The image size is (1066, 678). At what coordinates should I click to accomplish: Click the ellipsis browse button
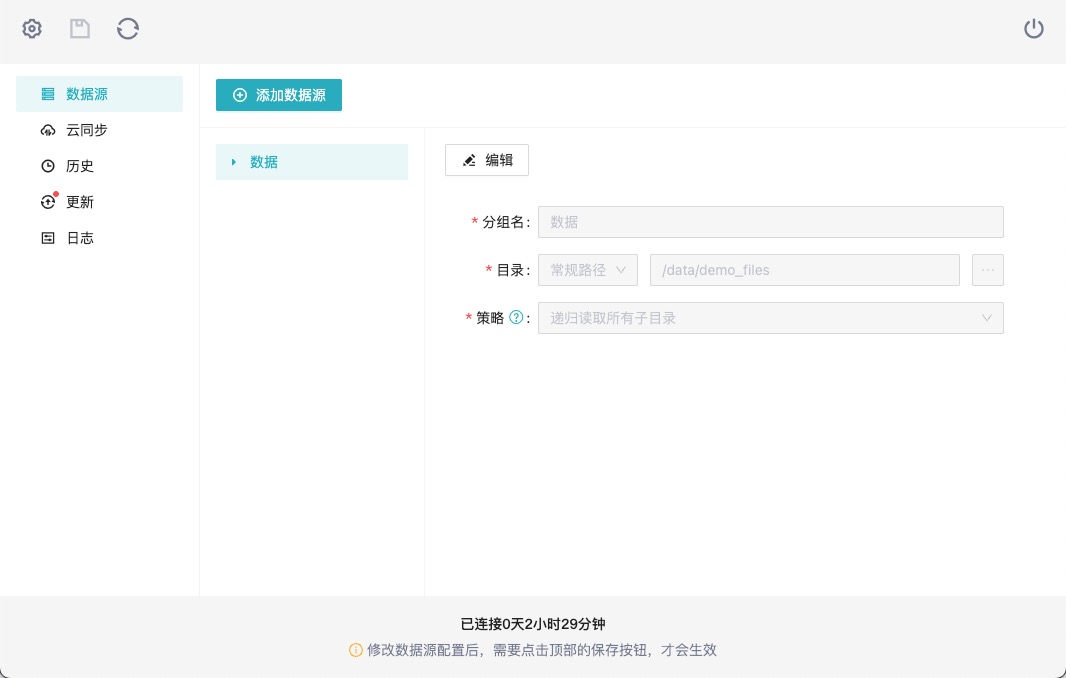point(988,270)
